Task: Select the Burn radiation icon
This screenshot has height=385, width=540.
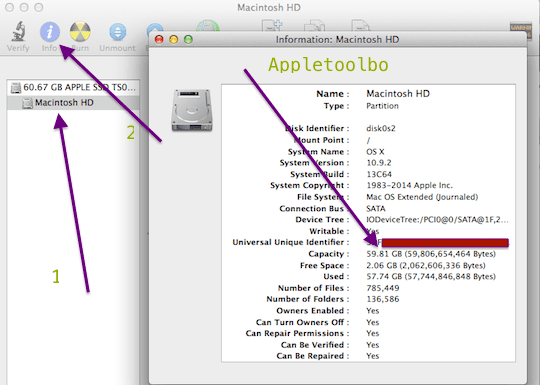Action: tap(80, 32)
